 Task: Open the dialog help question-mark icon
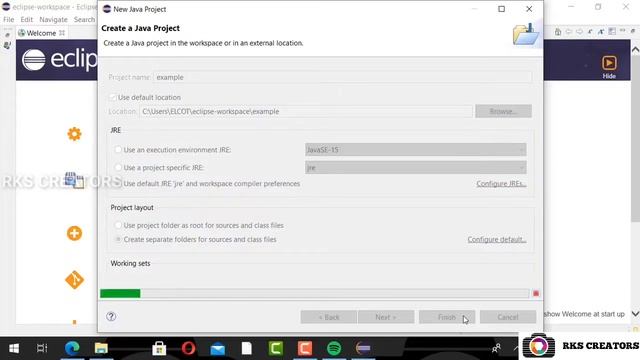coord(111,316)
